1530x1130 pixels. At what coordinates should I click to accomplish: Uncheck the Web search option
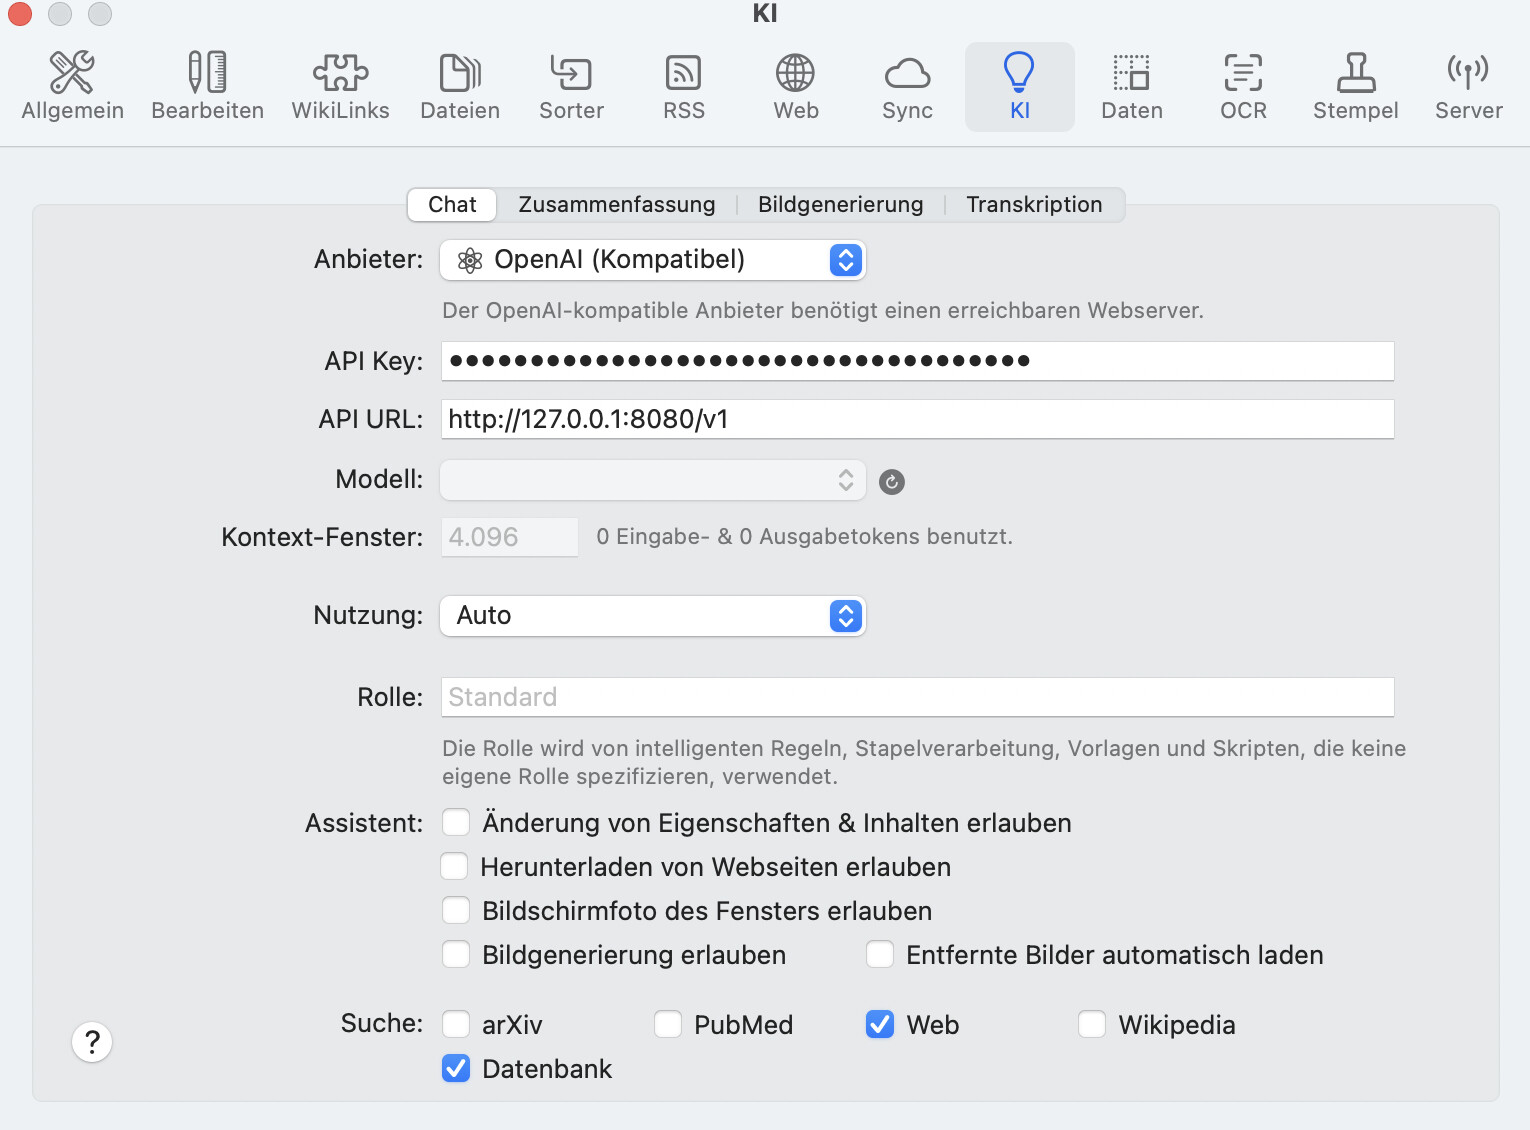[880, 1024]
